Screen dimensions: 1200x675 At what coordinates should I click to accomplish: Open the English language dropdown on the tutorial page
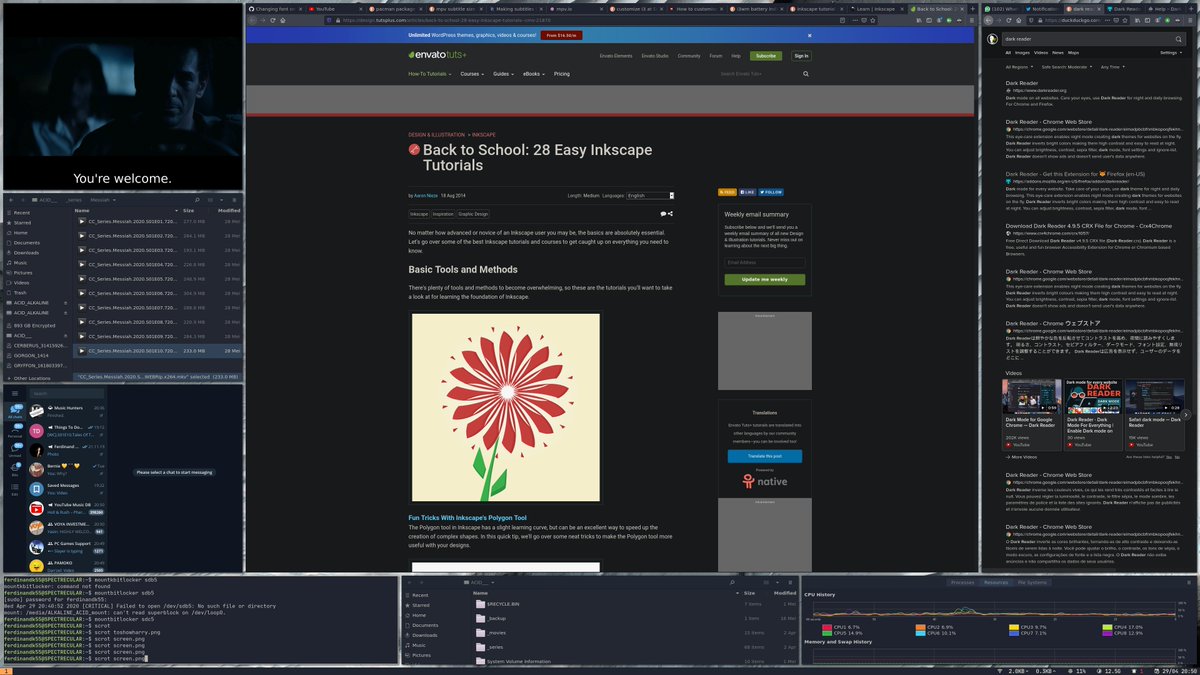(650, 196)
